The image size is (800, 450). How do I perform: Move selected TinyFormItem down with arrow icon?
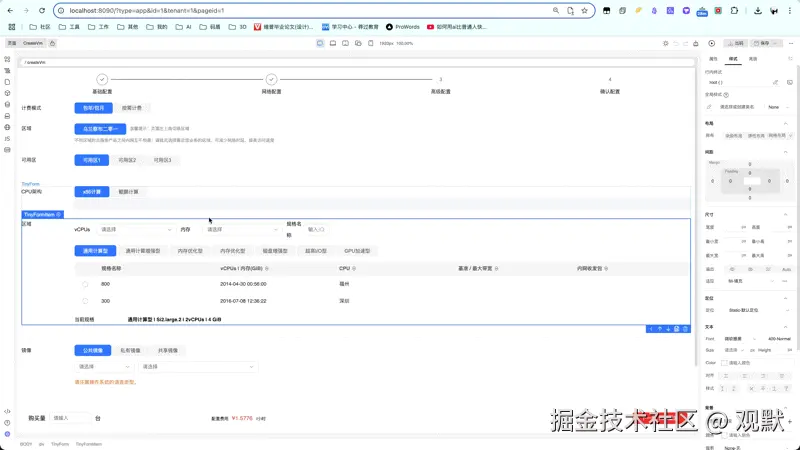[668, 329]
